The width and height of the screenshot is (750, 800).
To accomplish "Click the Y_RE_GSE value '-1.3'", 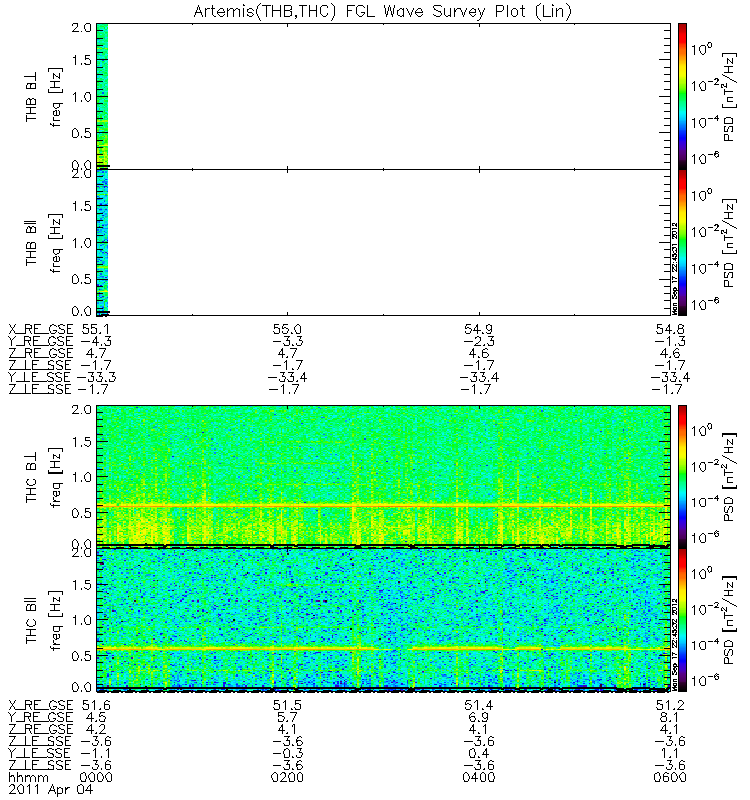I will 670,341.
